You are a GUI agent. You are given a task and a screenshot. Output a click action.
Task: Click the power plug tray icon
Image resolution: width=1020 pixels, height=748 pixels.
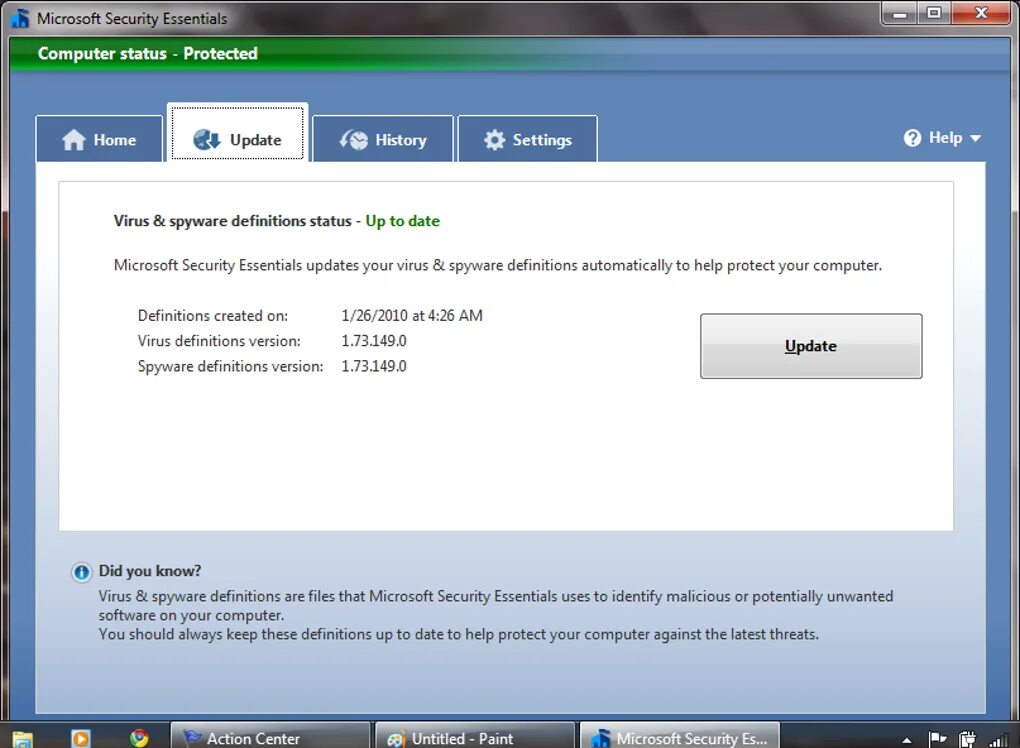coord(967,740)
